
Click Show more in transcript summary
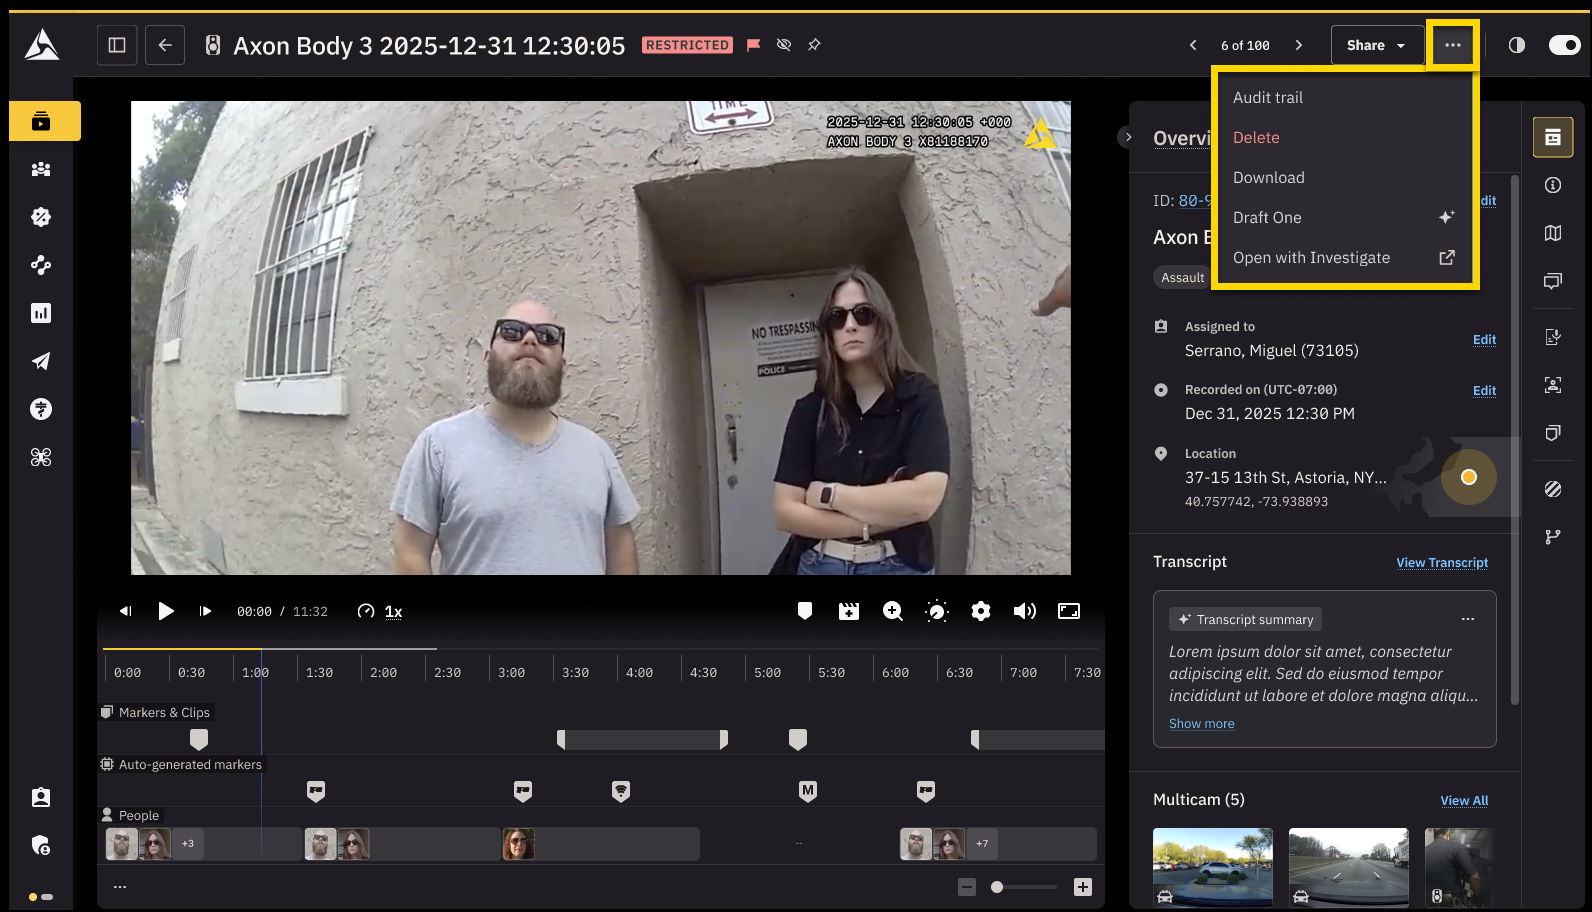1201,724
